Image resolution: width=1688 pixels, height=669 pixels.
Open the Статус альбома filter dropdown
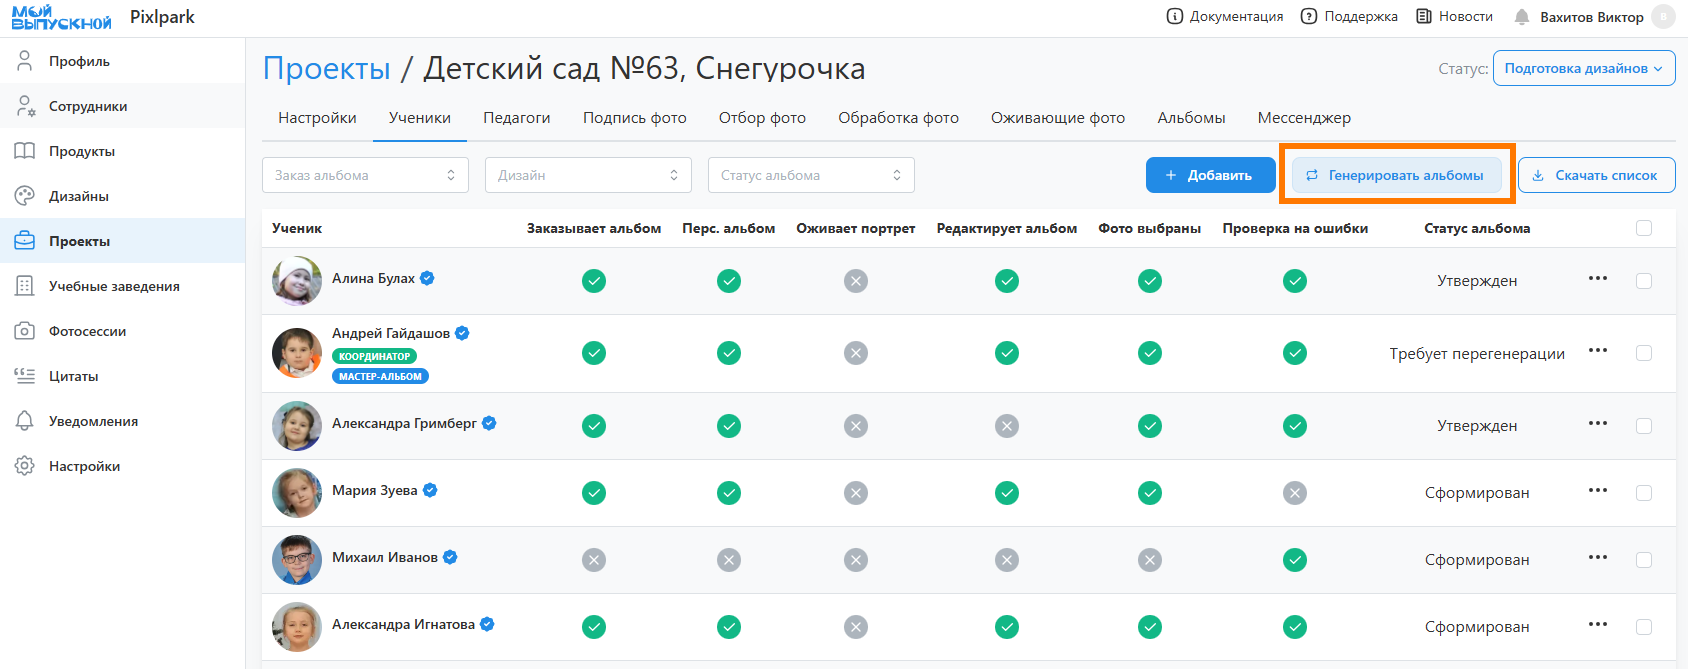pyautogui.click(x=810, y=175)
